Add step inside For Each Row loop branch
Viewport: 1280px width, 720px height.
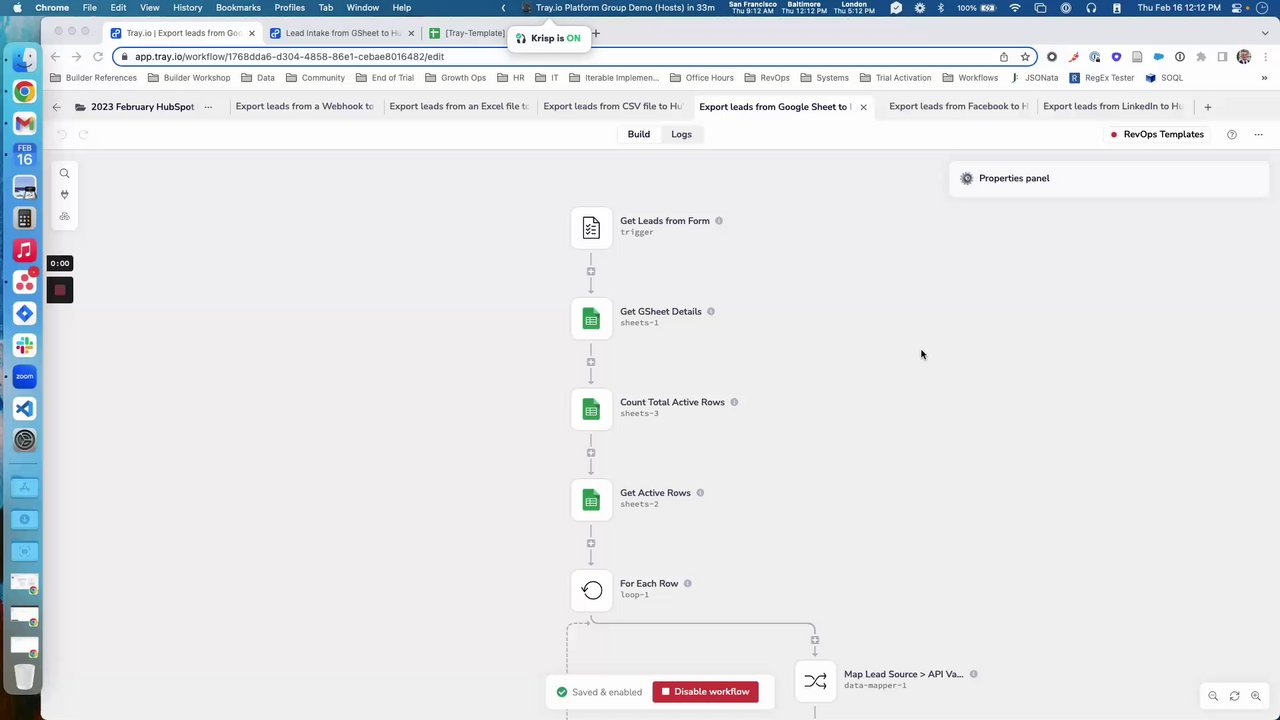click(815, 640)
